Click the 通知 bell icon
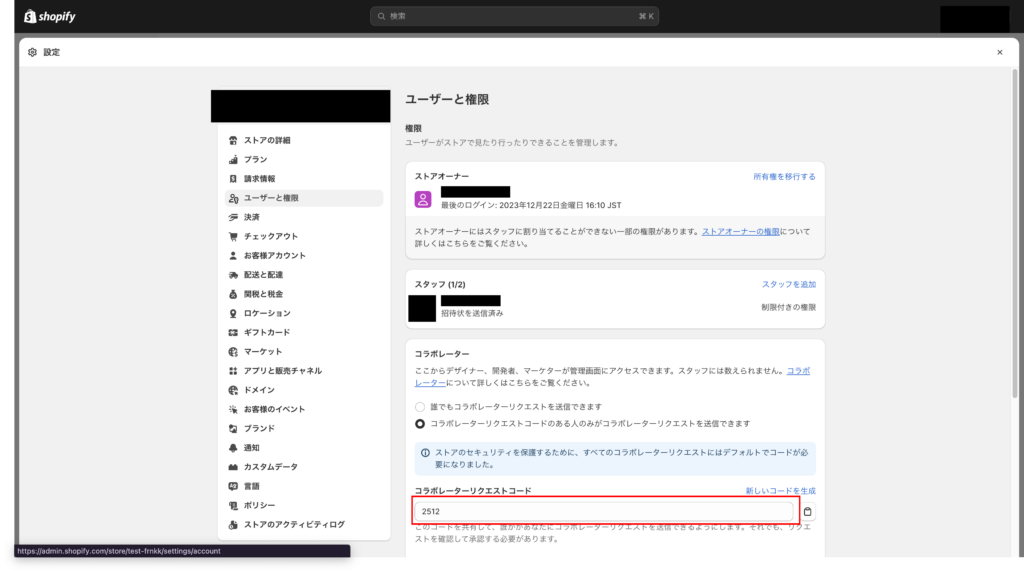Viewport: 1024px width, 574px height. [233, 448]
